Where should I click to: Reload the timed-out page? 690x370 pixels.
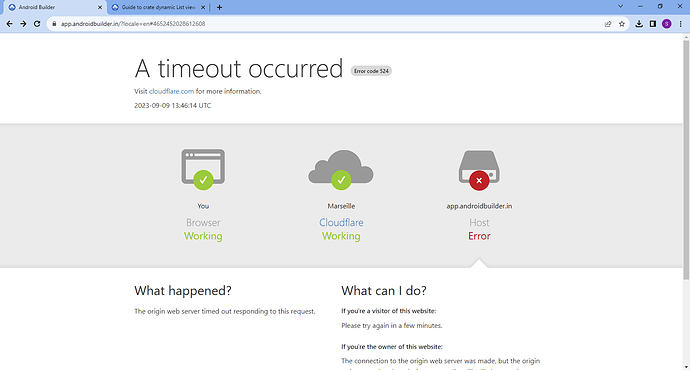[37, 24]
